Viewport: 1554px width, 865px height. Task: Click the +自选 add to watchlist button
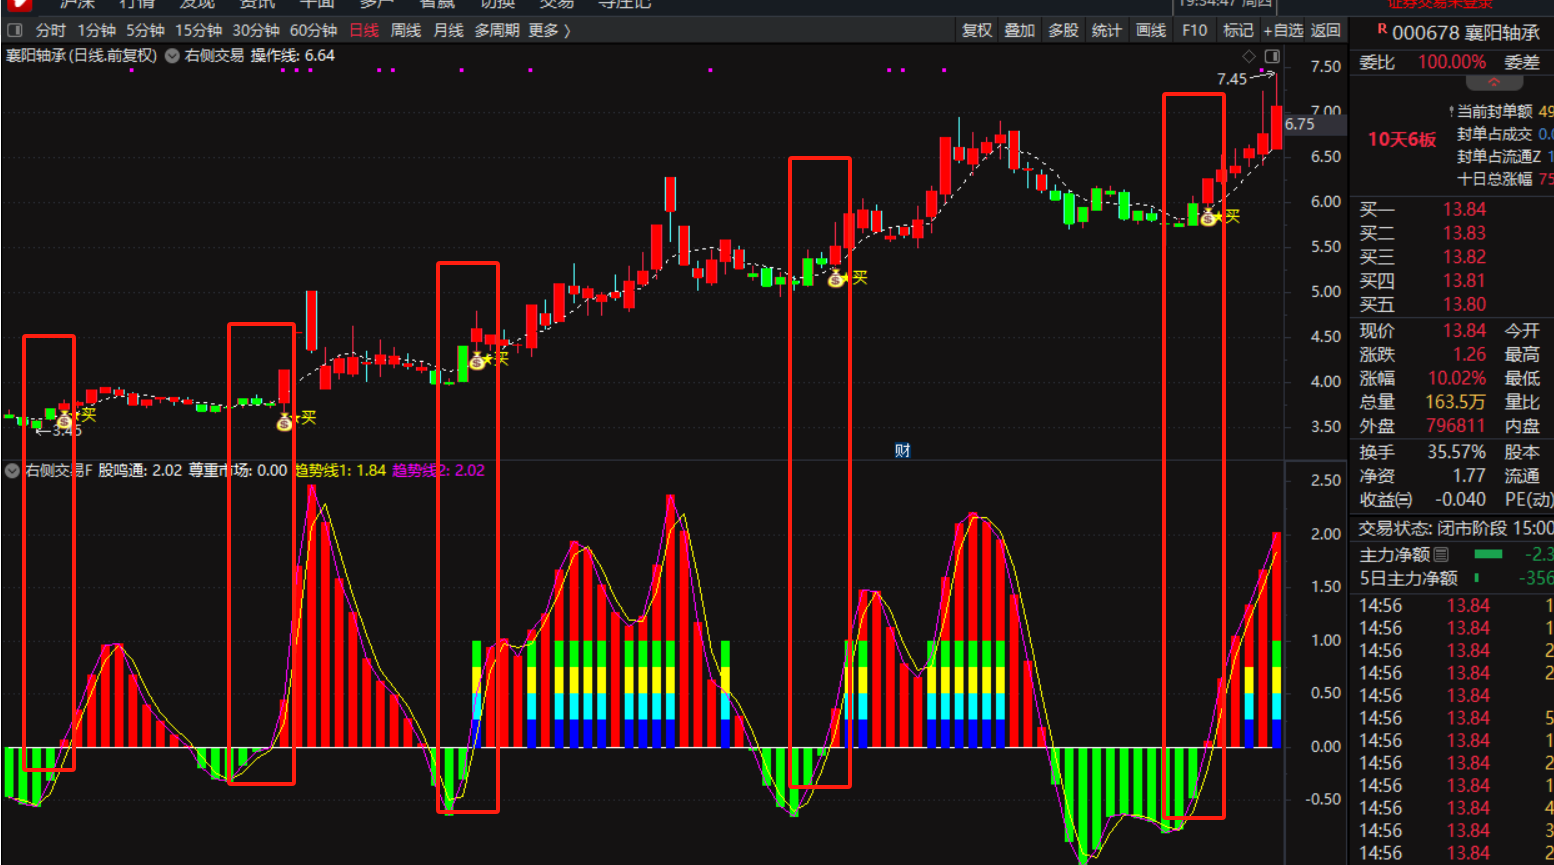[1282, 31]
